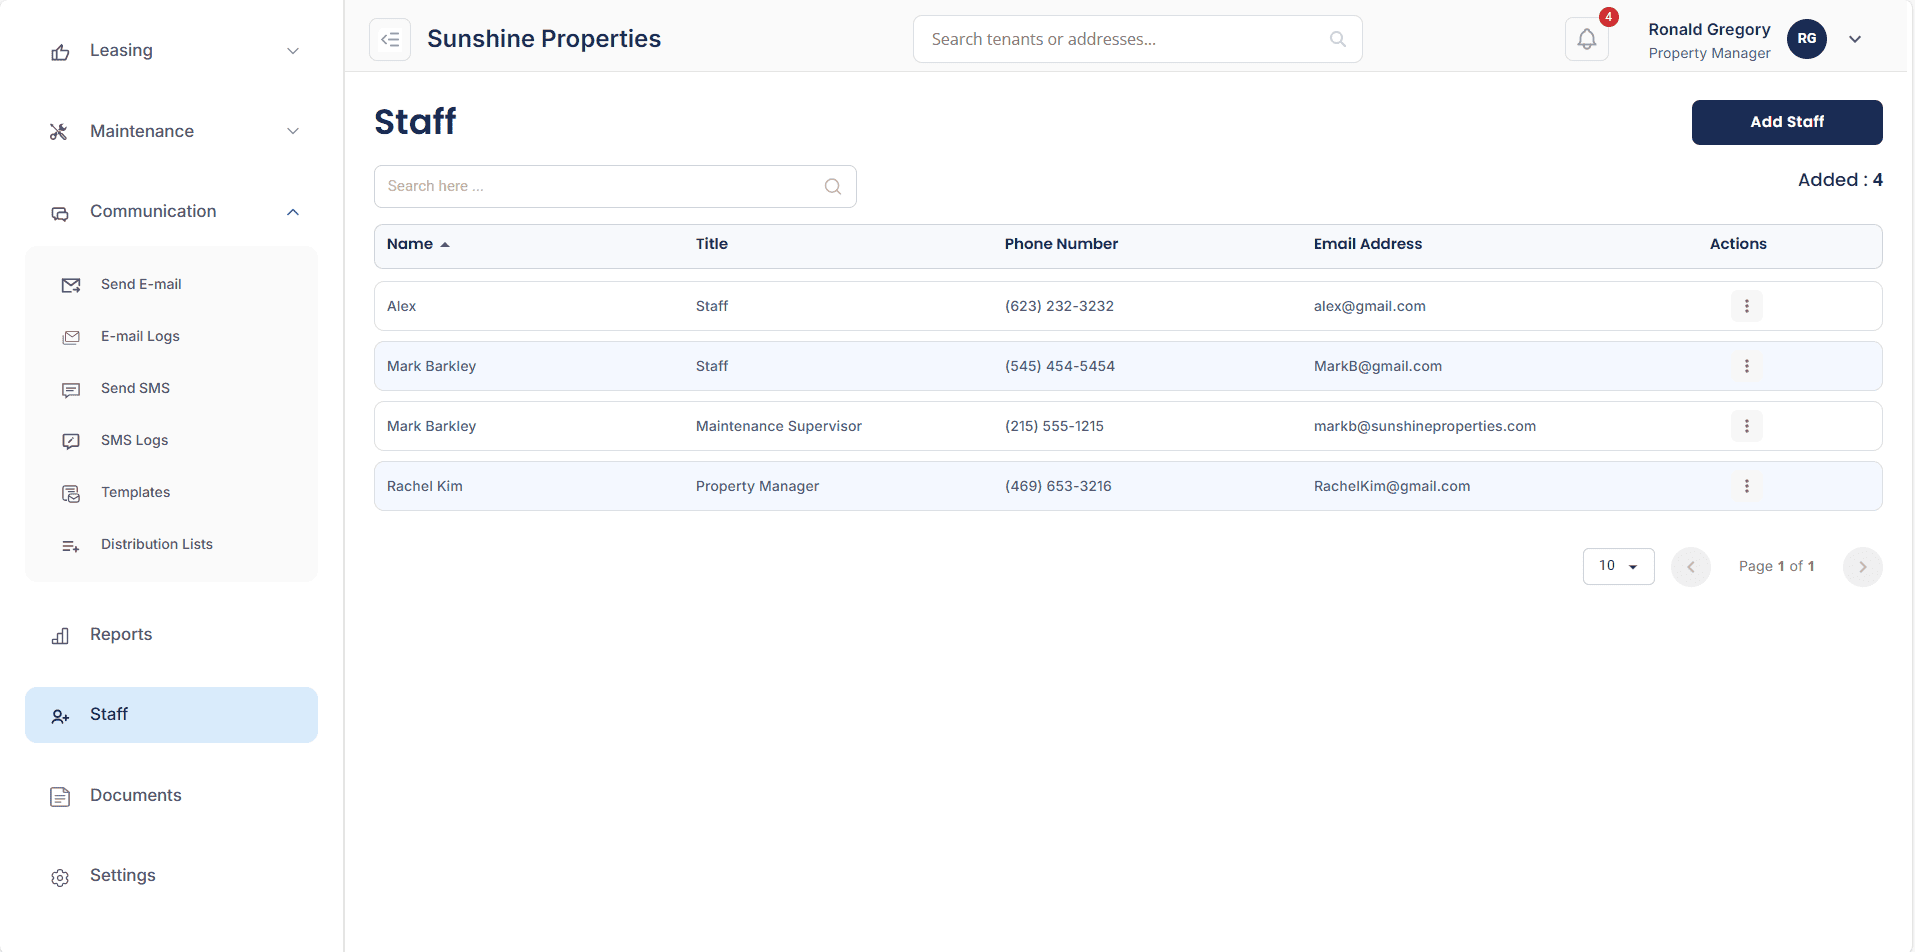The width and height of the screenshot is (1915, 952).
Task: Go to Distribution Lists
Action: pos(156,545)
